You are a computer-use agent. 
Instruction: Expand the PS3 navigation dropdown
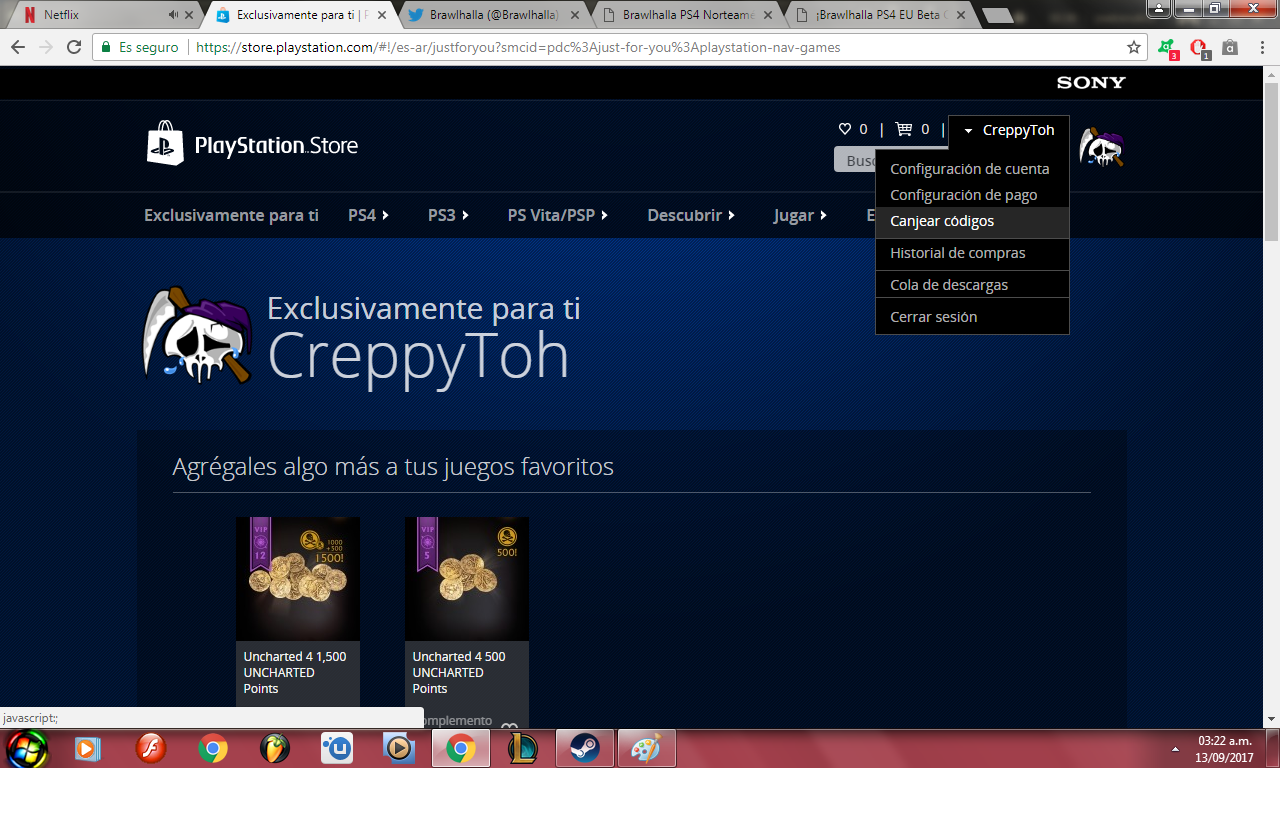coord(449,215)
